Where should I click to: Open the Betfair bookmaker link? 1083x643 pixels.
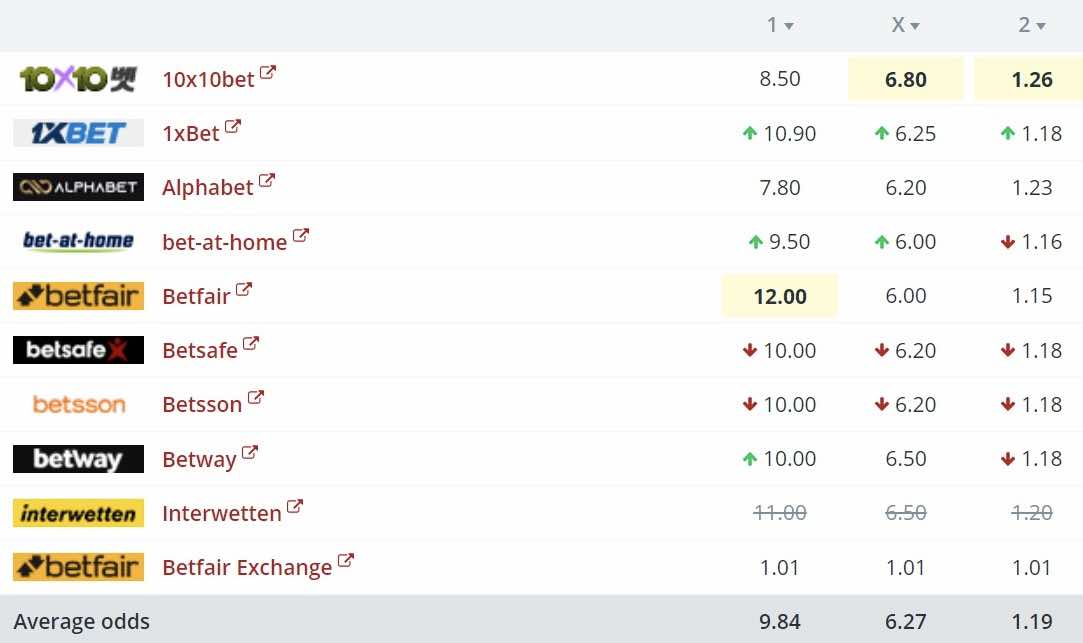point(196,296)
